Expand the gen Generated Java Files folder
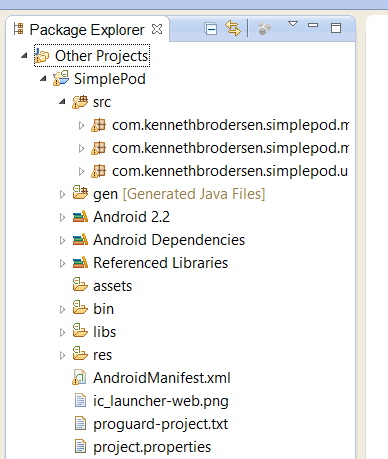Screen dimensions: 388x459 (x=62, y=194)
